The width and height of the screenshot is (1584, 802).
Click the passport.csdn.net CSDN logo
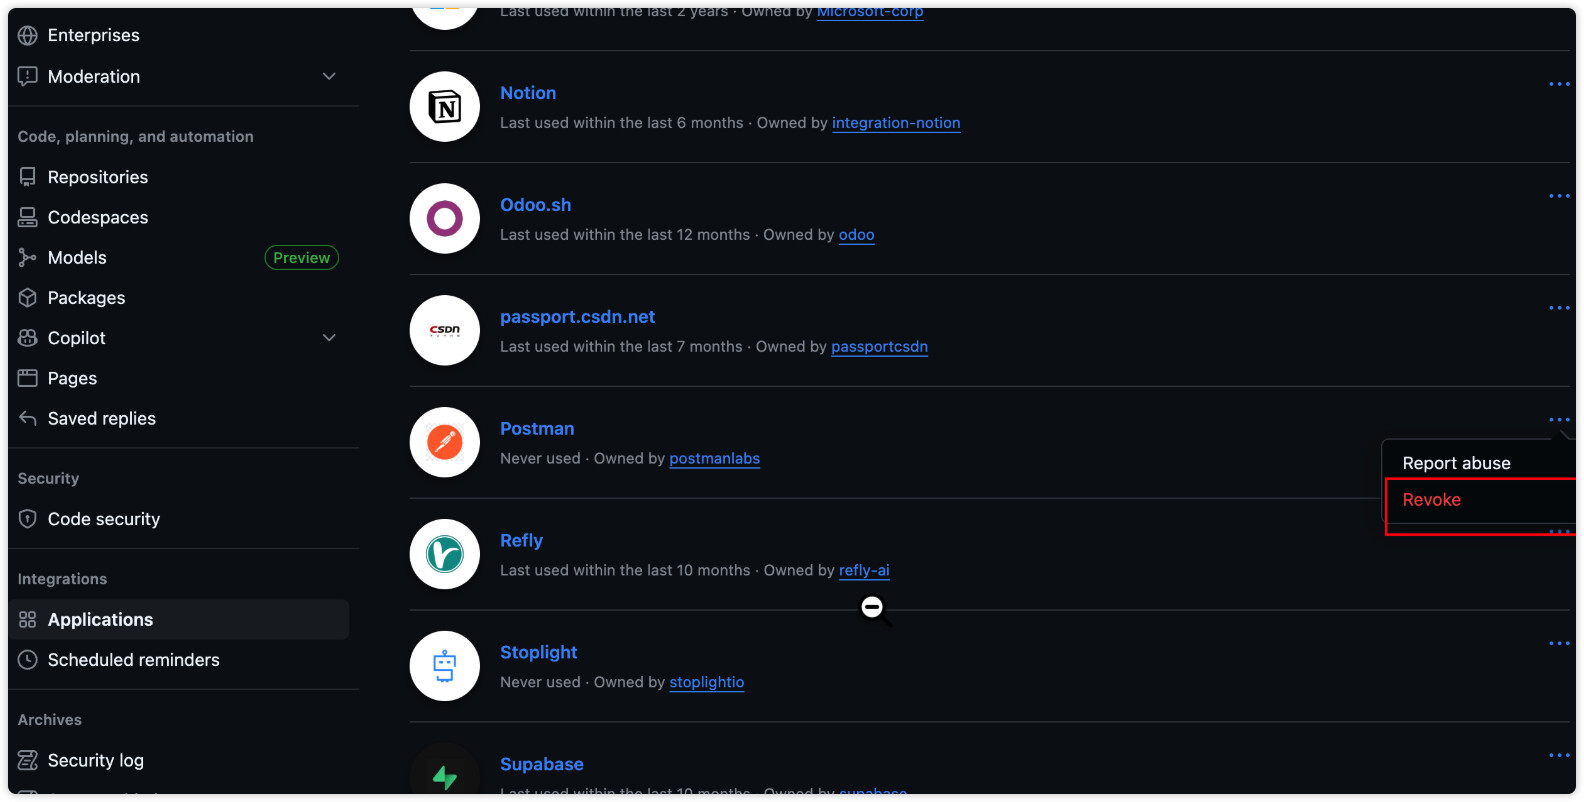(444, 330)
